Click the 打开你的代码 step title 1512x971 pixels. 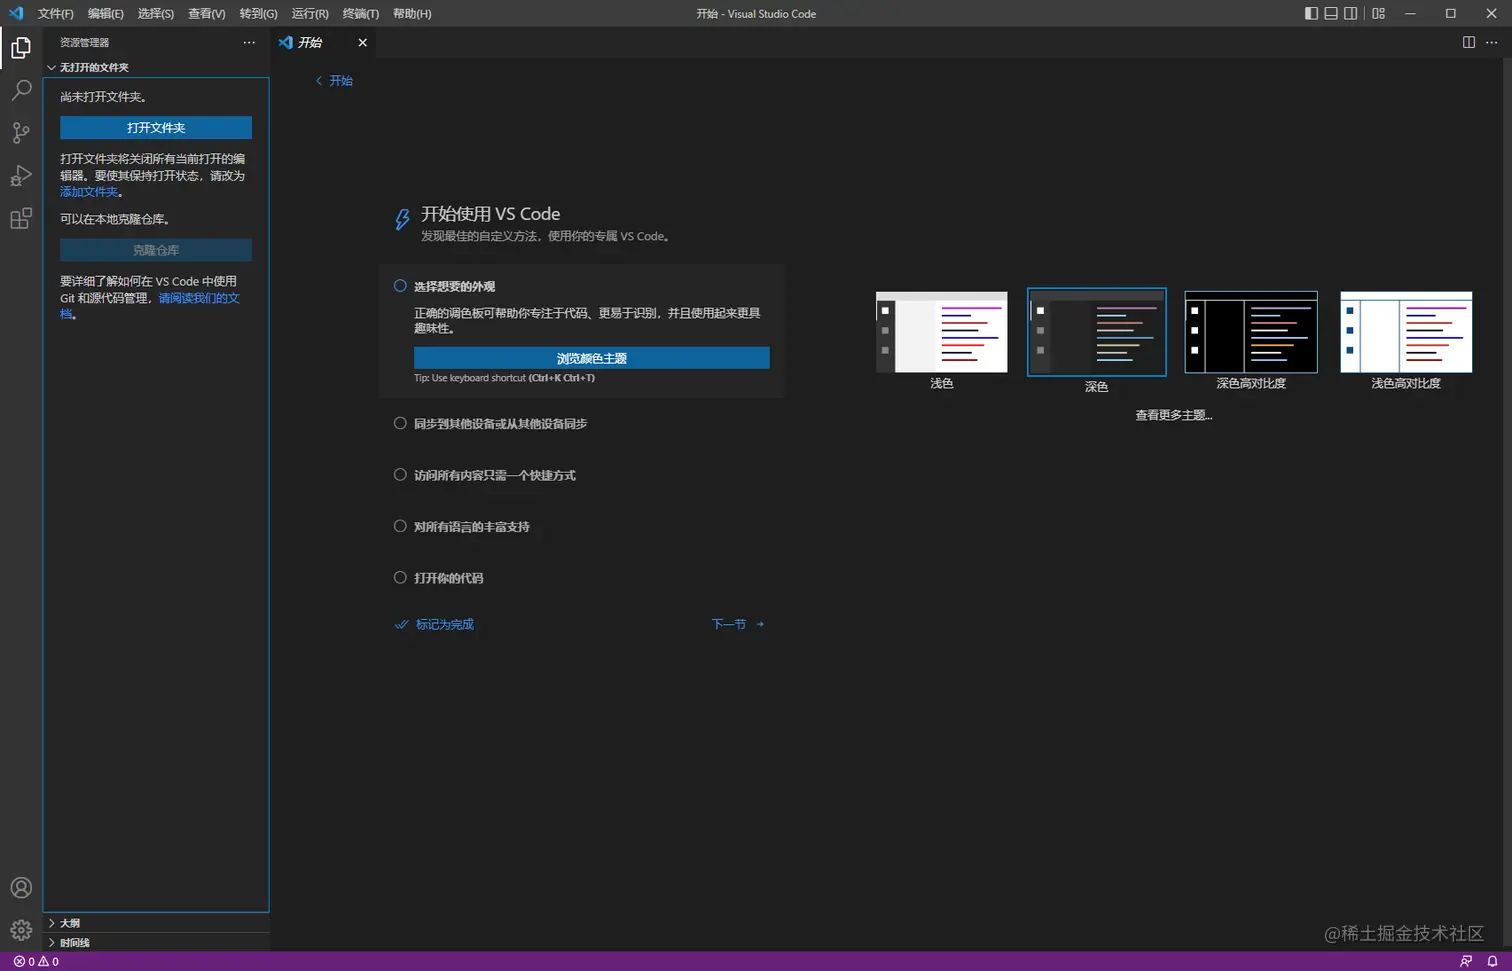point(449,578)
